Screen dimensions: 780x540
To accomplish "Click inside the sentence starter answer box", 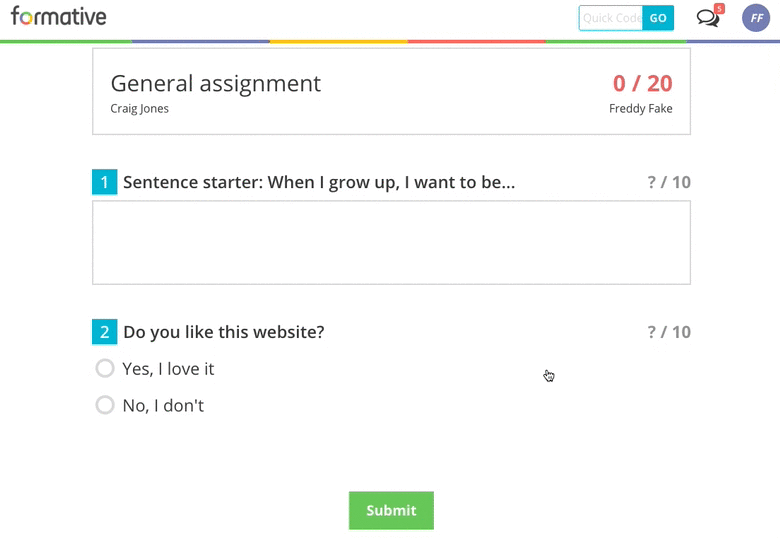I will click(391, 243).
